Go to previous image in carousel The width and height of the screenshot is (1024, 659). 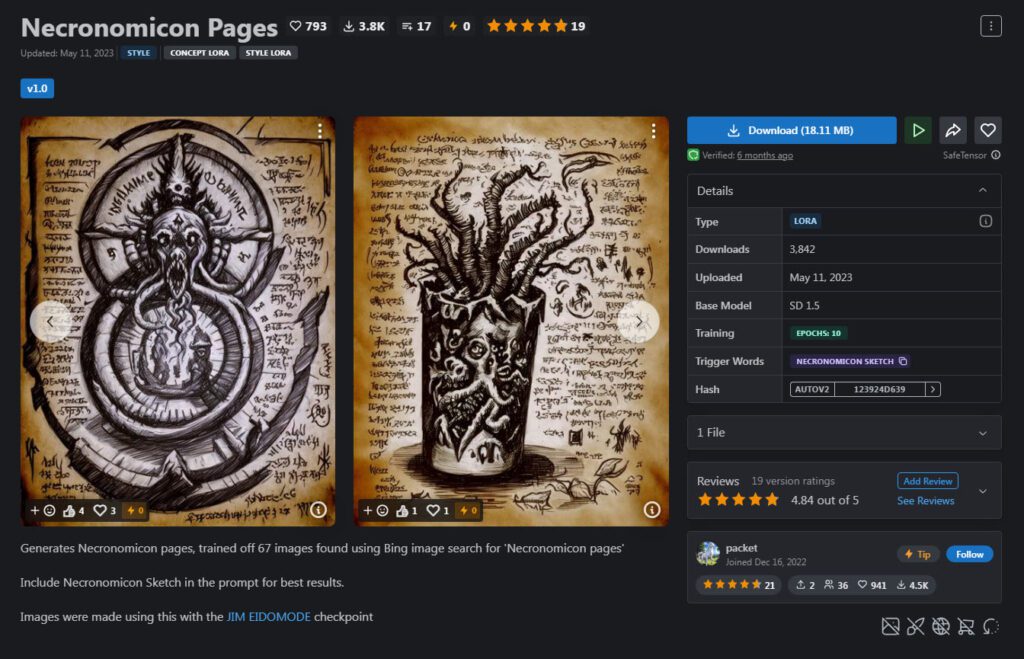(x=50, y=321)
